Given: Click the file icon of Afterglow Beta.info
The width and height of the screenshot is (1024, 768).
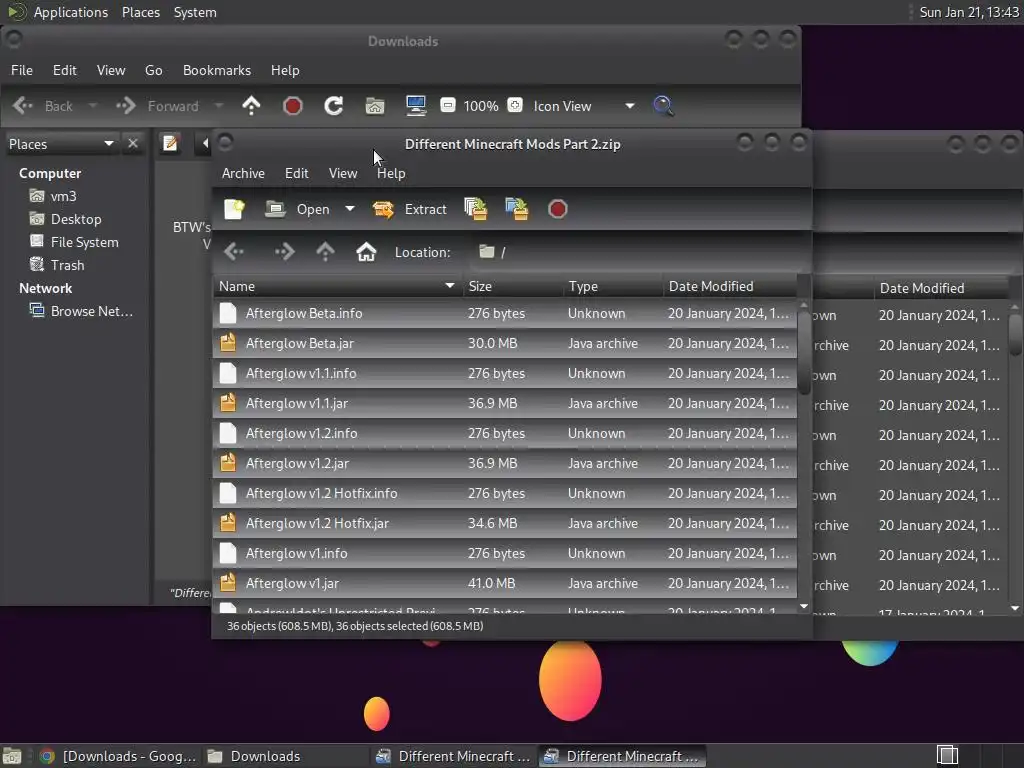Looking at the screenshot, I should pos(228,313).
